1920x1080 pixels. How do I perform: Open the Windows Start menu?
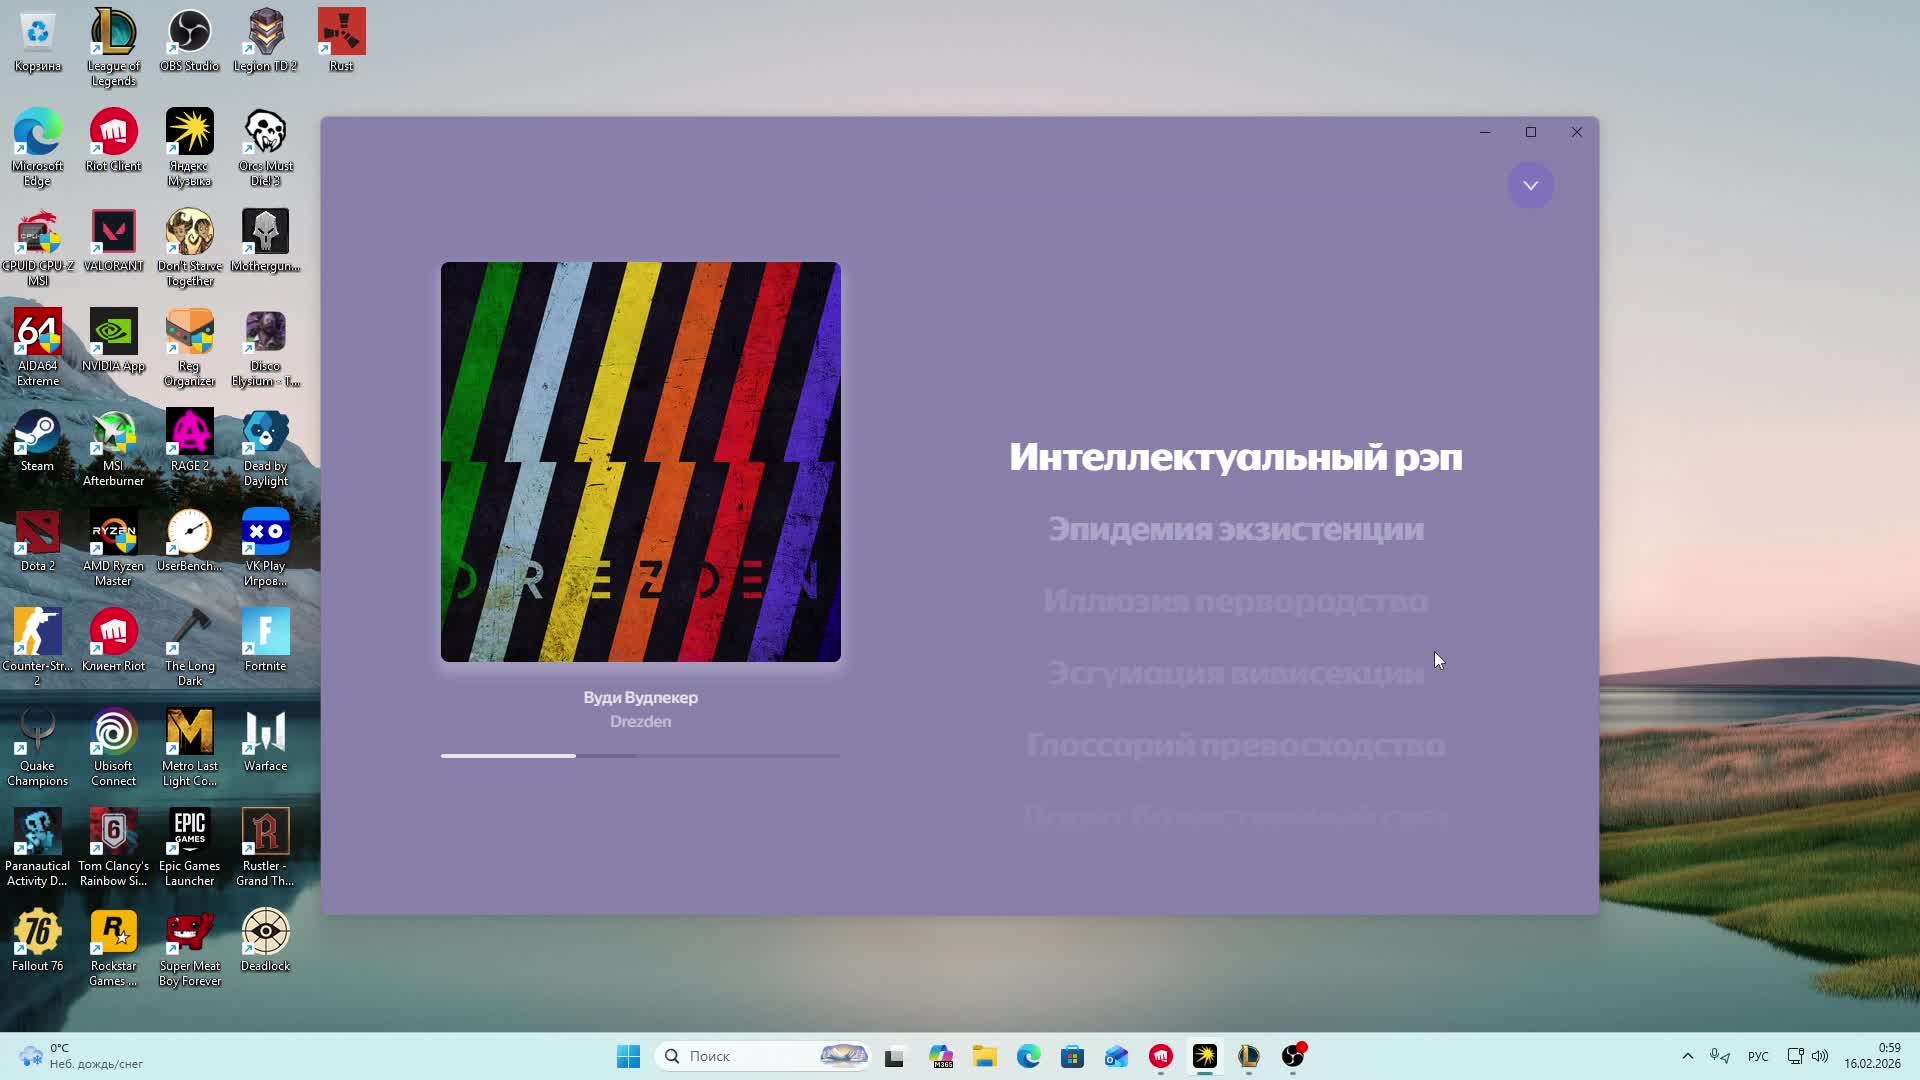[x=628, y=1055]
